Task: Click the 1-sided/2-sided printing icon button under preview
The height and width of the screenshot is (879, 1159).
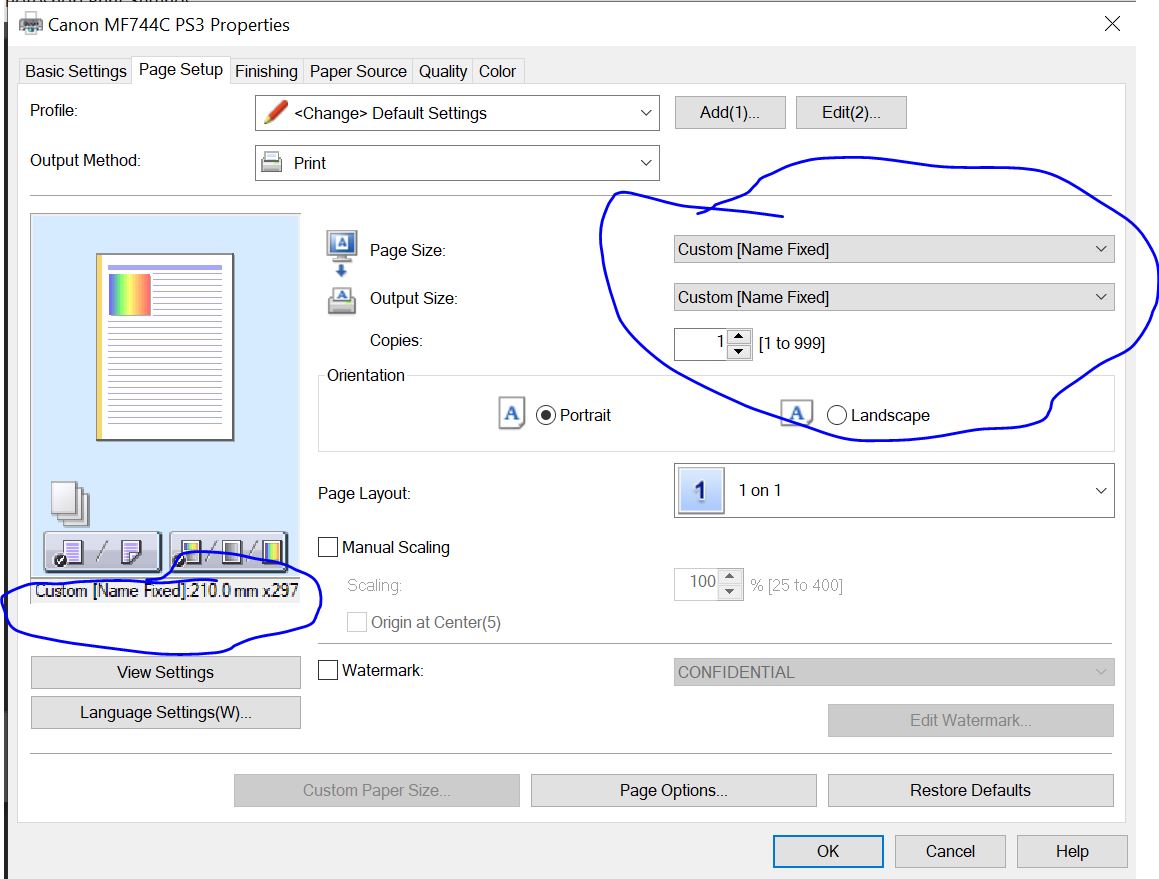Action: click(x=101, y=552)
